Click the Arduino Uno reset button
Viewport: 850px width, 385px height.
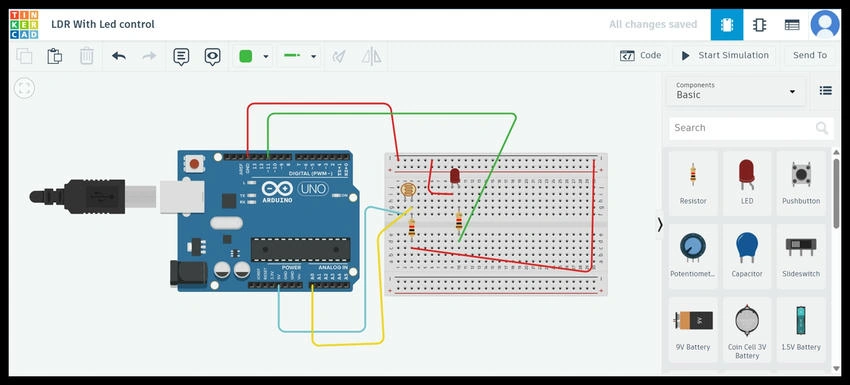[x=194, y=163]
